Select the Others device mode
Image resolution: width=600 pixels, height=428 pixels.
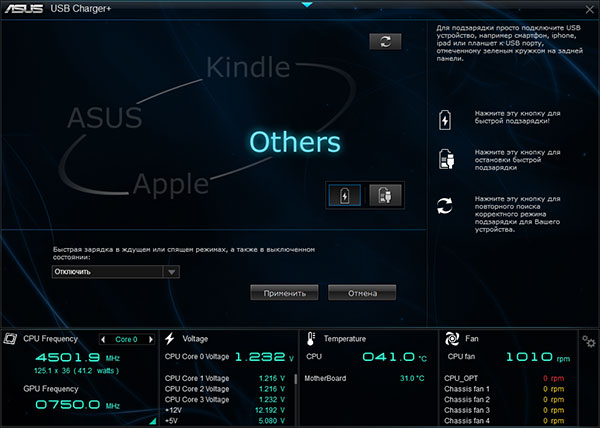click(x=295, y=142)
